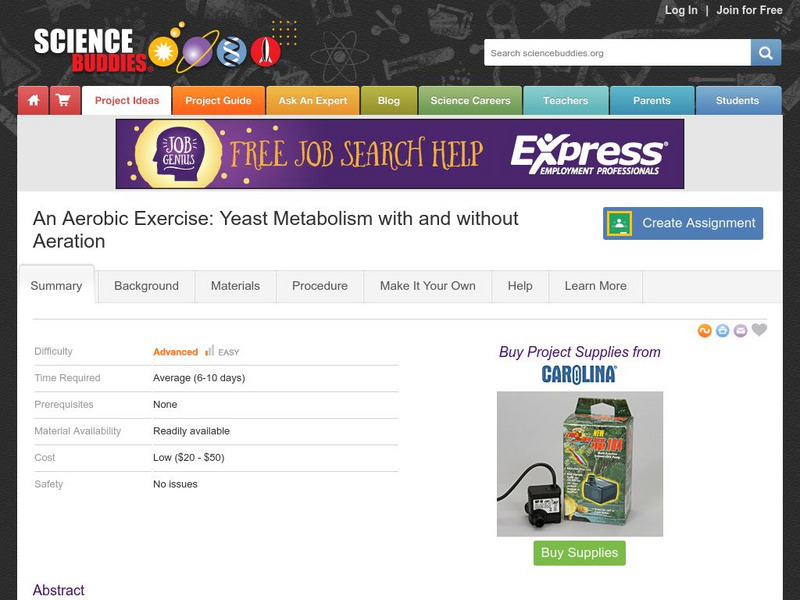The width and height of the screenshot is (800, 600).
Task: Click the search sciencebuddies.org input field
Action: pyautogui.click(x=617, y=53)
